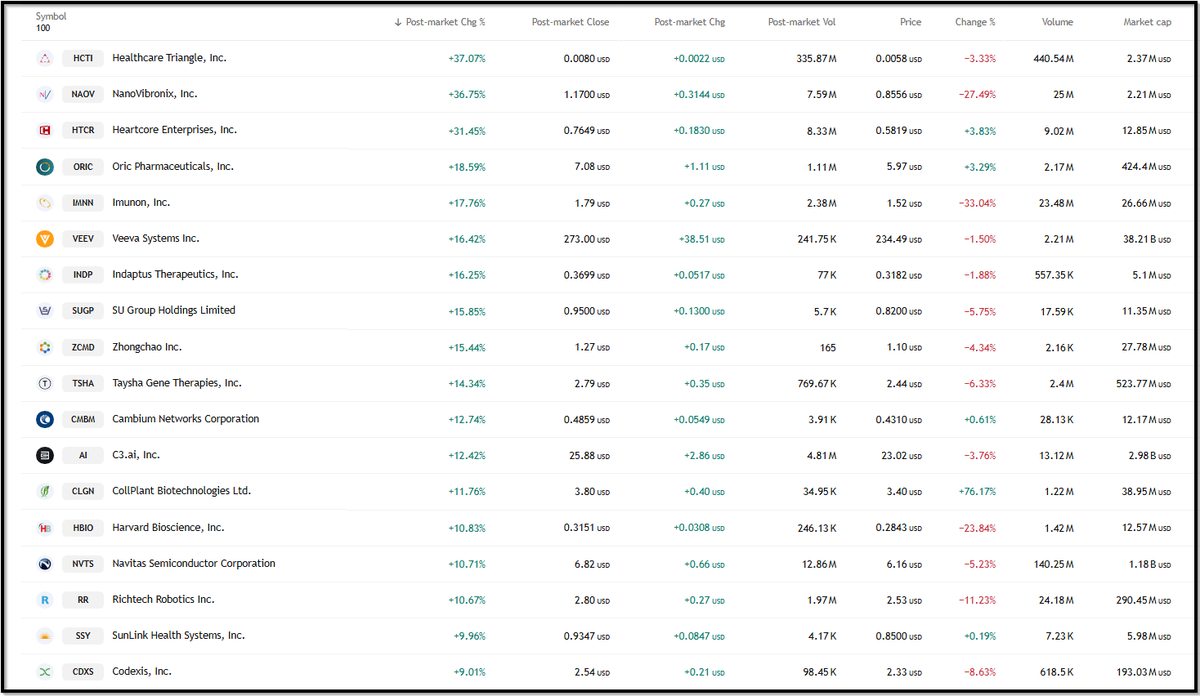1200x696 pixels.
Task: Sort by Change % column header
Action: [975, 22]
